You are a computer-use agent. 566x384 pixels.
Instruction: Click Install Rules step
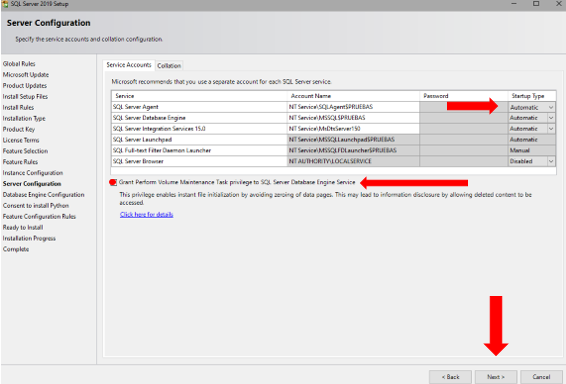pos(18,107)
